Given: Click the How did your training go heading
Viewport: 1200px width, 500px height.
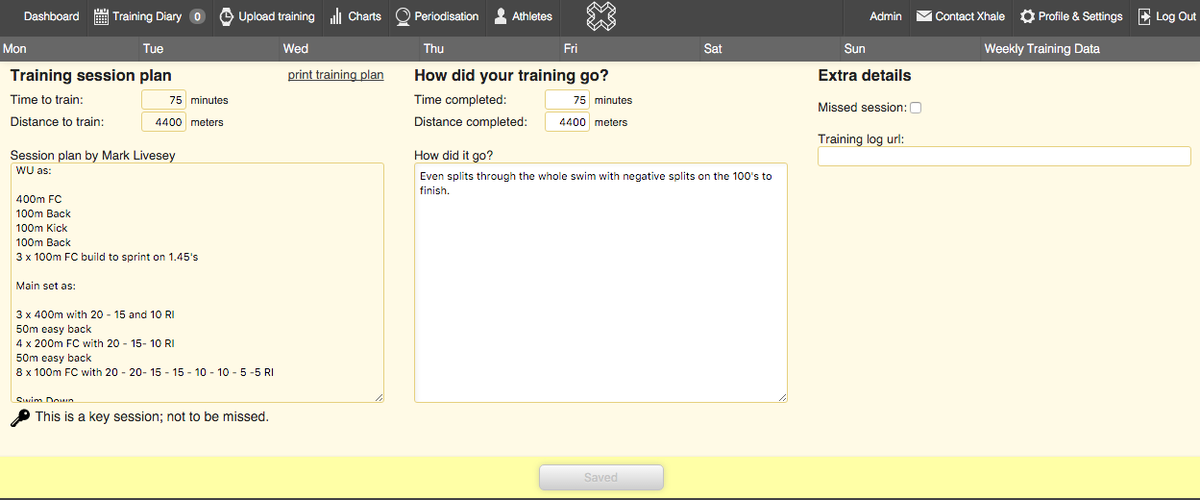Looking at the screenshot, I should point(511,75).
